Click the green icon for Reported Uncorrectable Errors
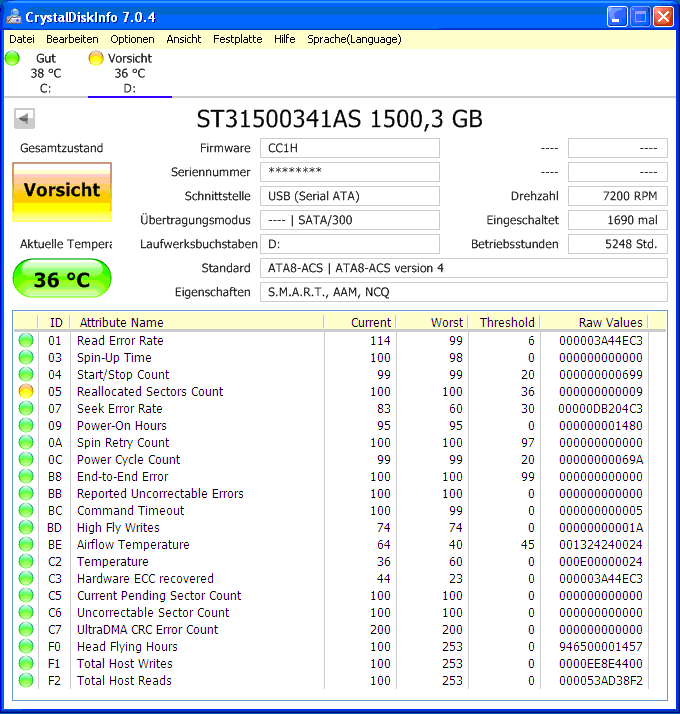 click(26, 493)
